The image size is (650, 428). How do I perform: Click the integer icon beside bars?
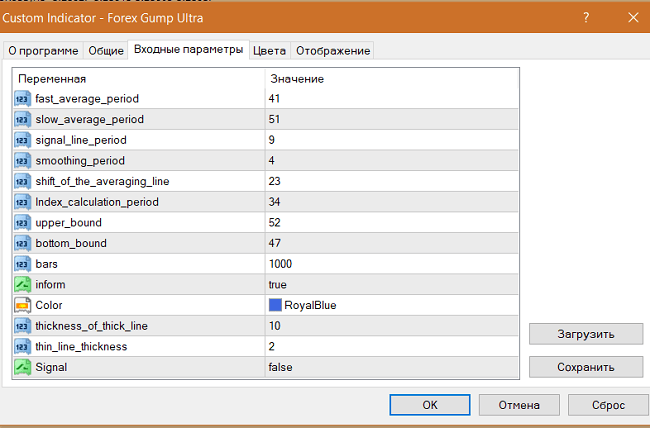(22, 264)
